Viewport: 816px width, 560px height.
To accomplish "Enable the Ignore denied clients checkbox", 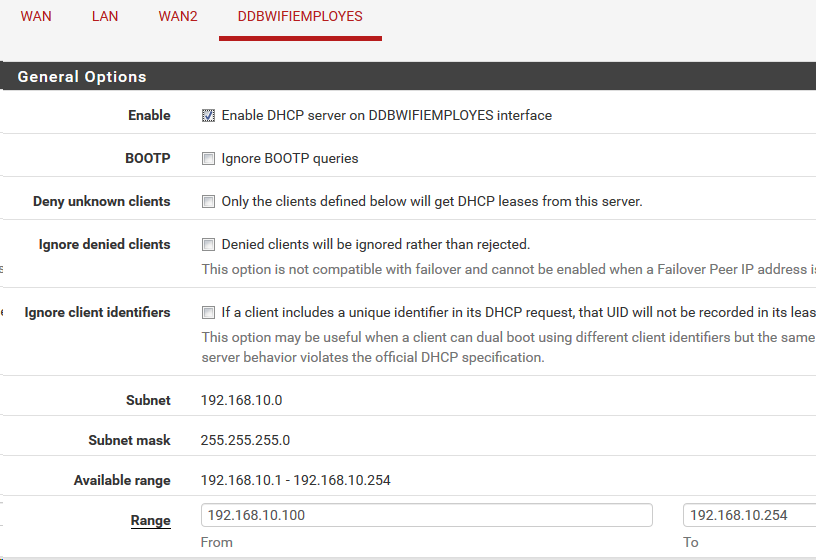I will pos(209,245).
